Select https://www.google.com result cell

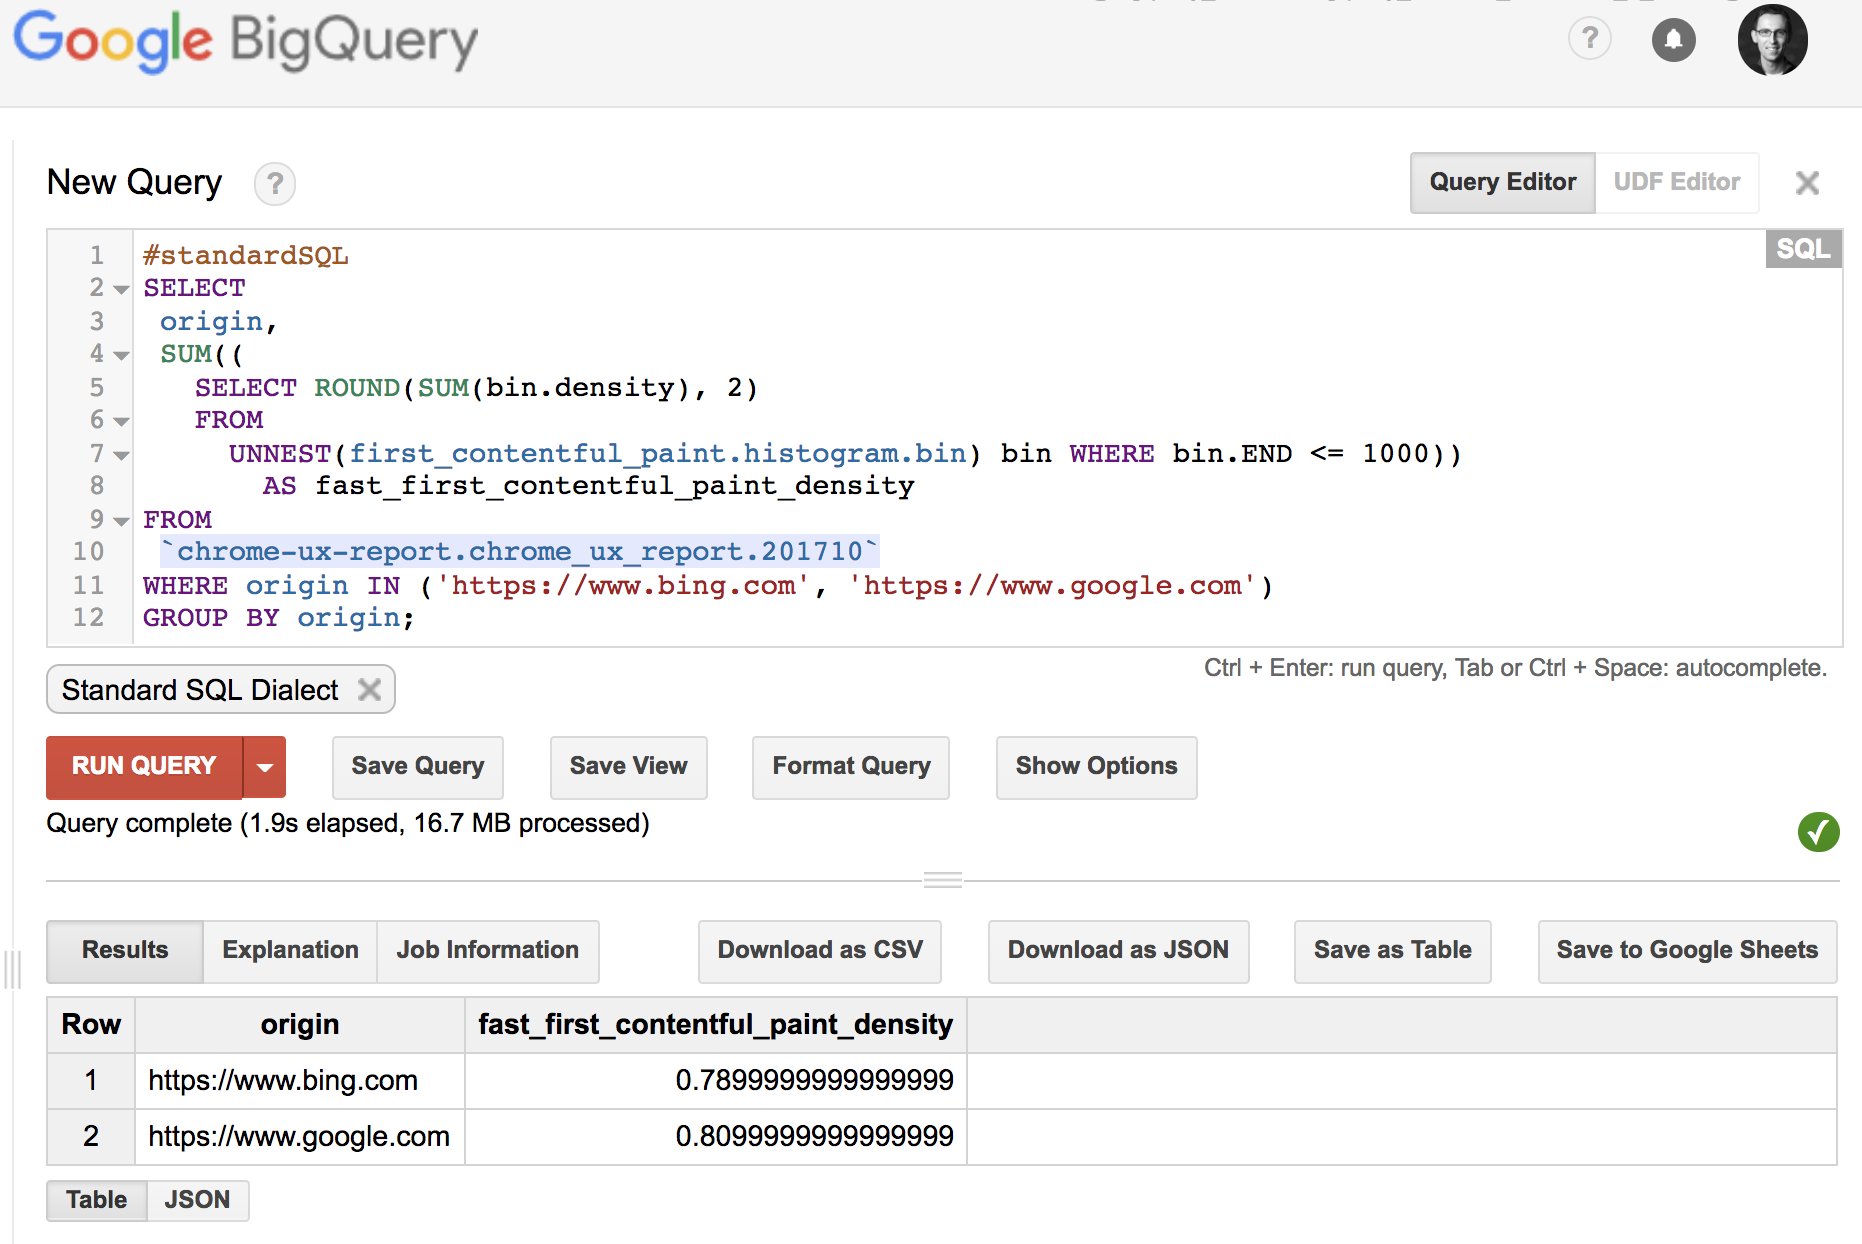(x=300, y=1137)
